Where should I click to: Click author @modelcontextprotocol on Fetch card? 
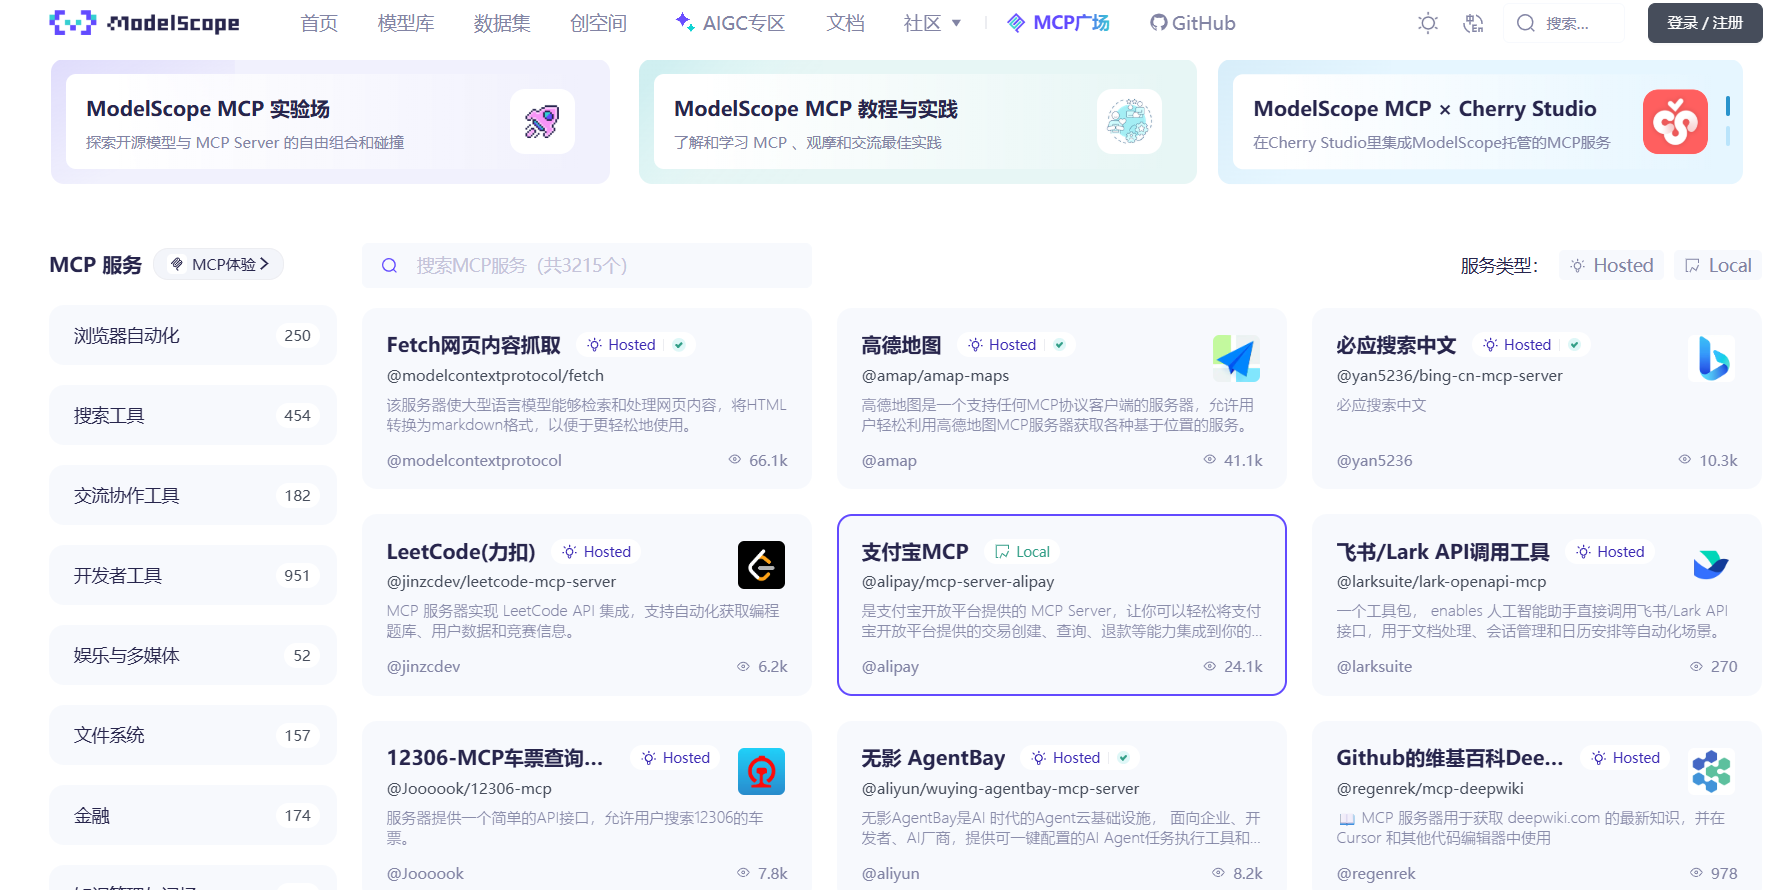pyautogui.click(x=474, y=460)
